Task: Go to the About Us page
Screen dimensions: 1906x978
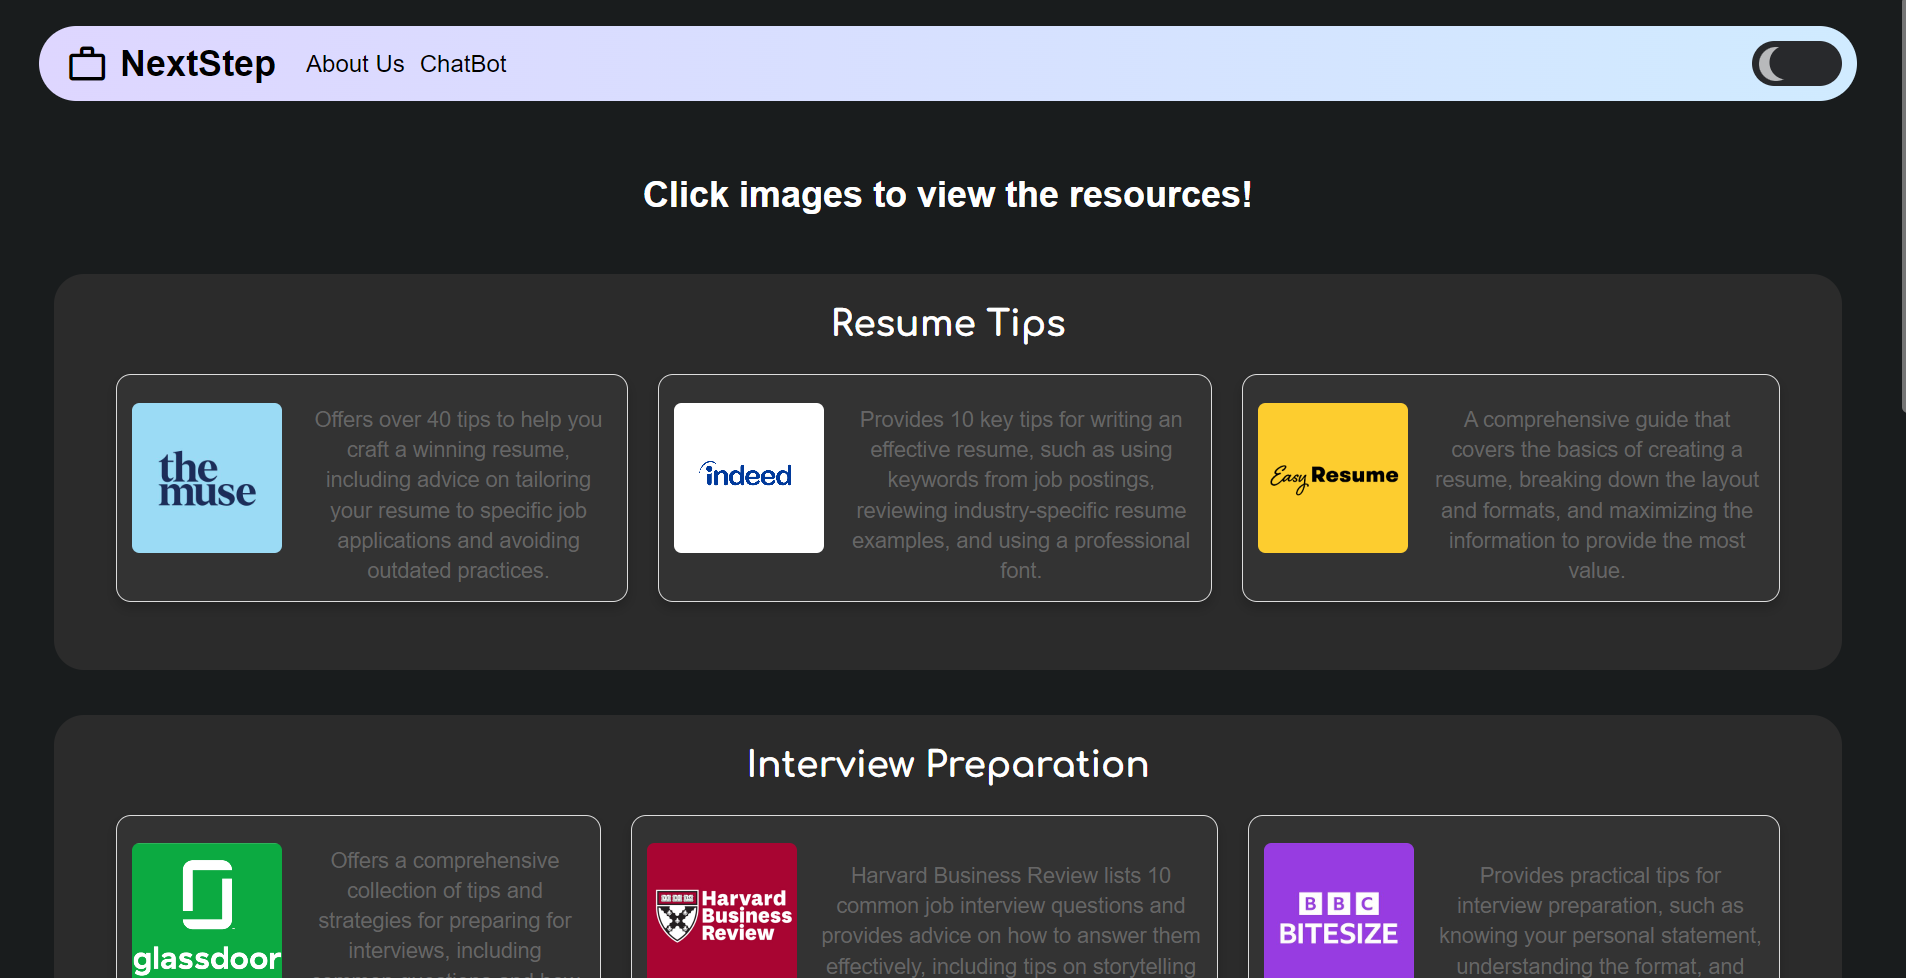Action: (x=355, y=64)
